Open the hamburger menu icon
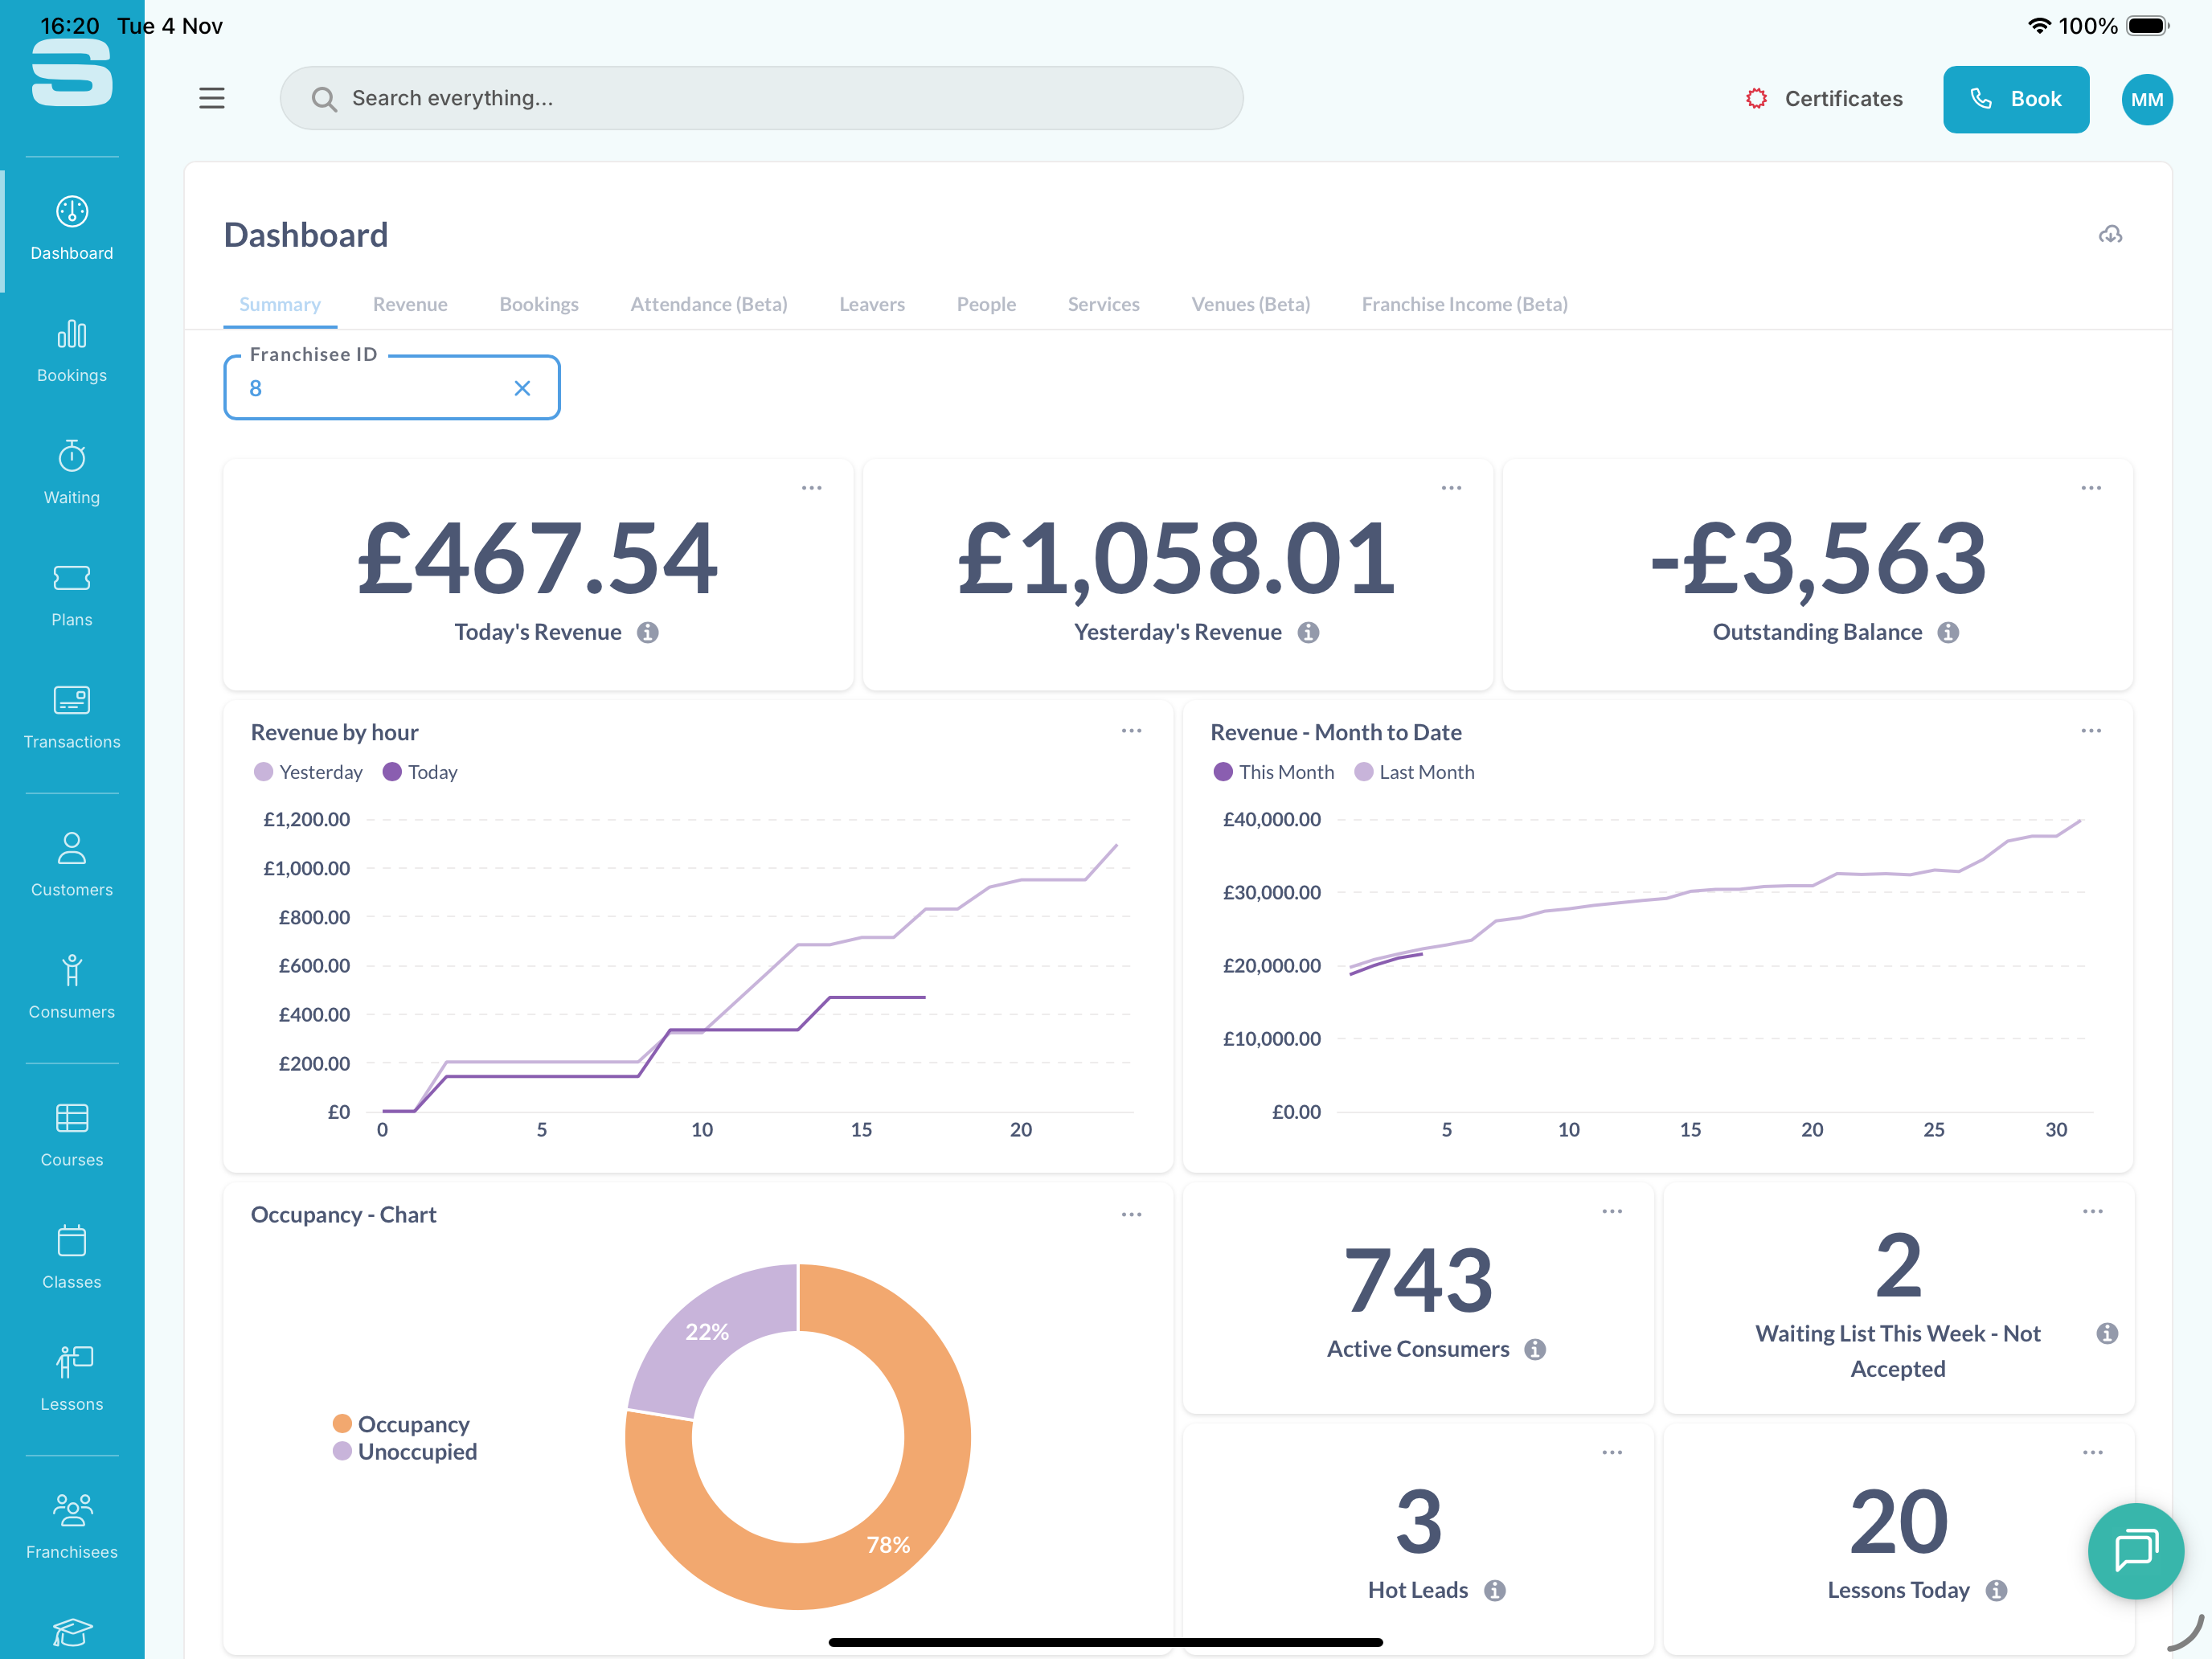Viewport: 2212px width, 1659px height. (211, 98)
